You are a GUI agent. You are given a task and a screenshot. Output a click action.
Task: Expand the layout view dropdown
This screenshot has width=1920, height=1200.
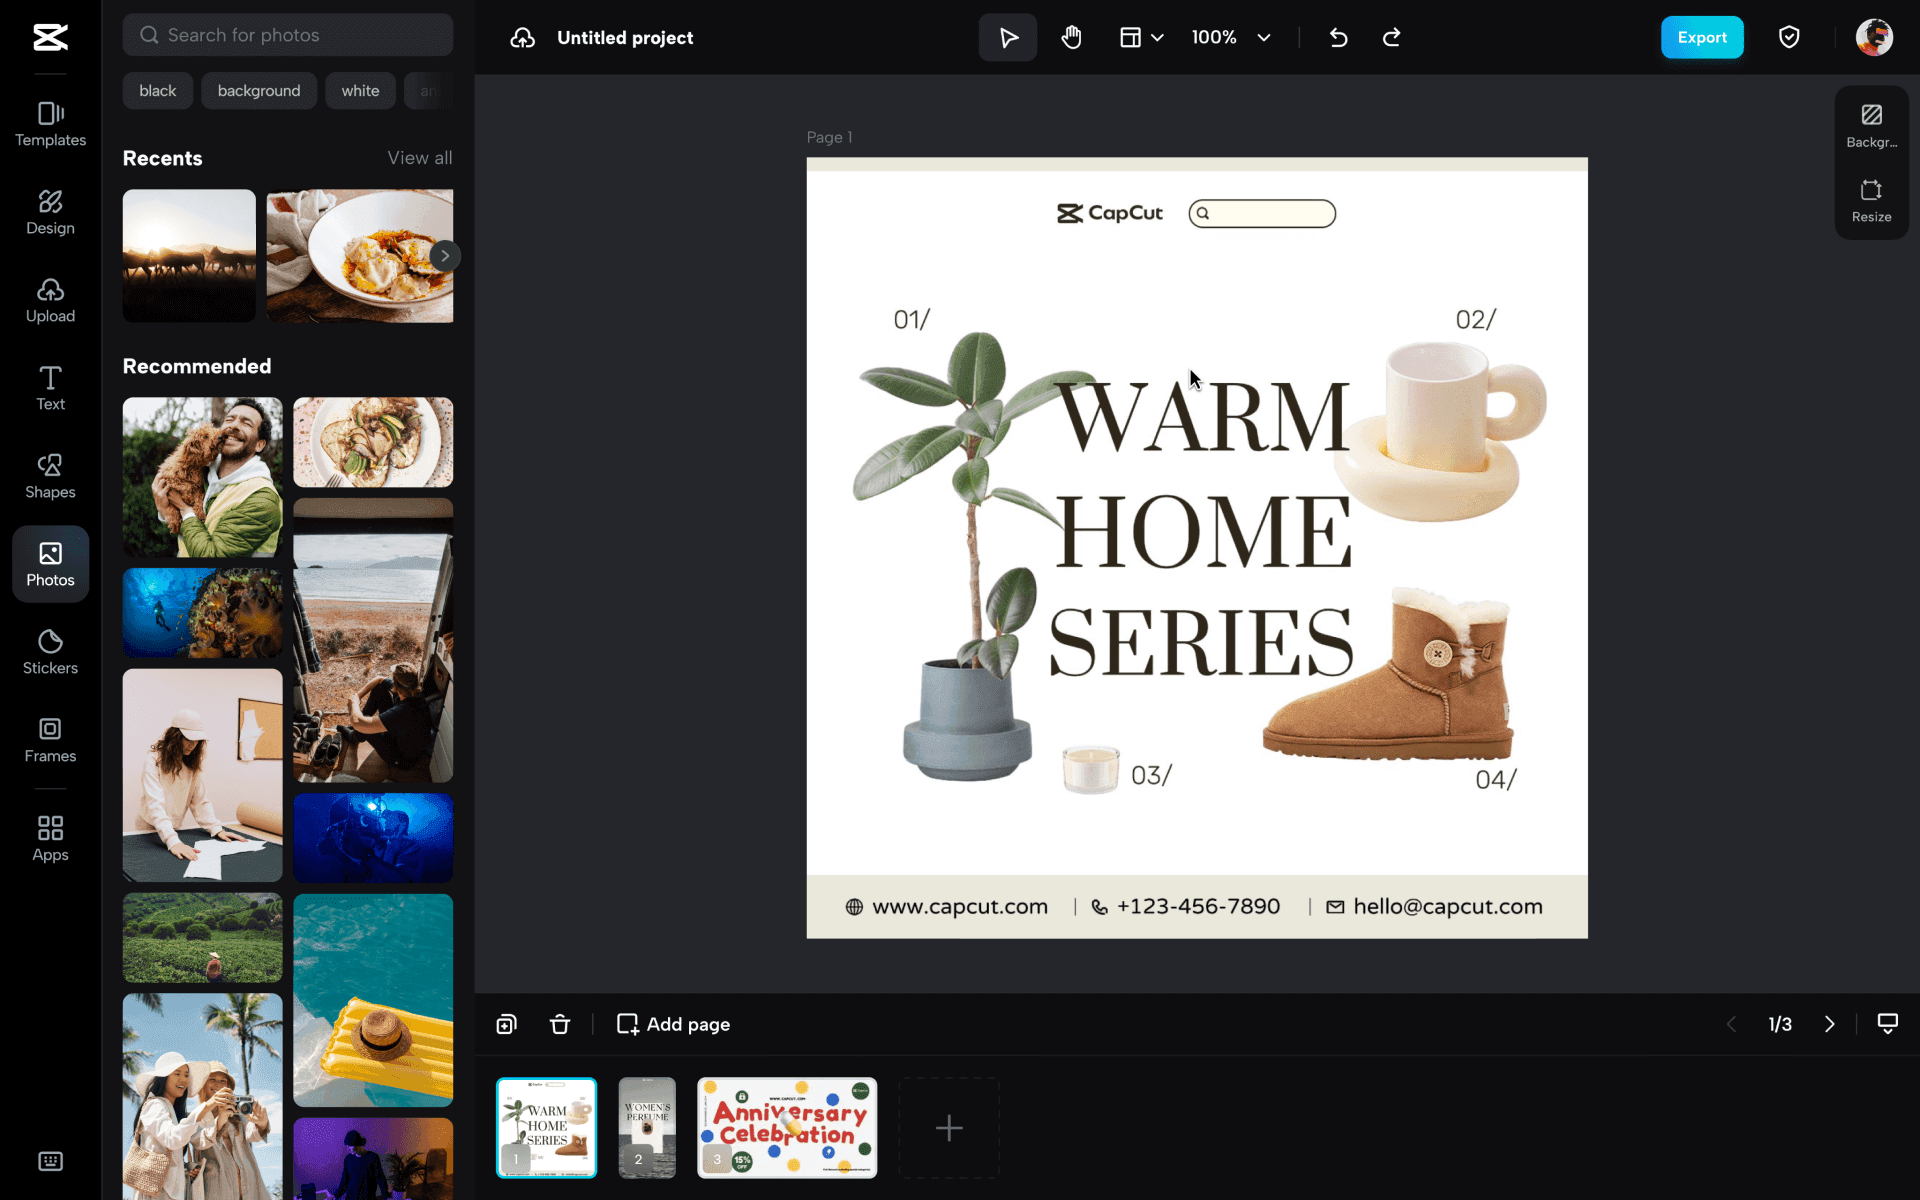1141,38
